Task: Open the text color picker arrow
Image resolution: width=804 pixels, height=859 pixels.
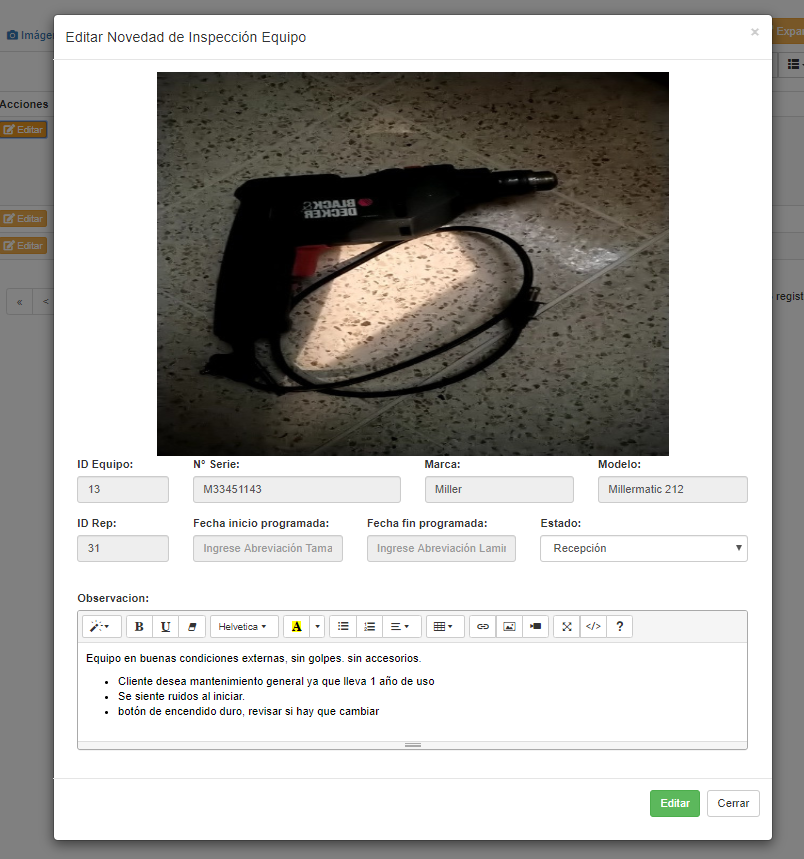Action: click(x=318, y=627)
